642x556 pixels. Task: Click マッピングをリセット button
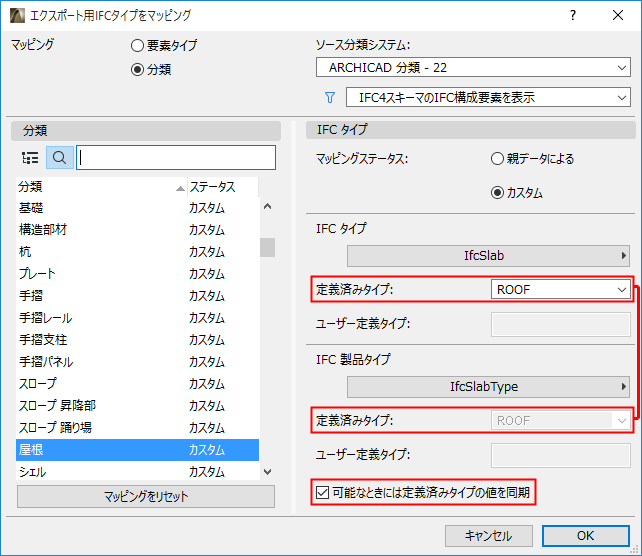[x=146, y=497]
